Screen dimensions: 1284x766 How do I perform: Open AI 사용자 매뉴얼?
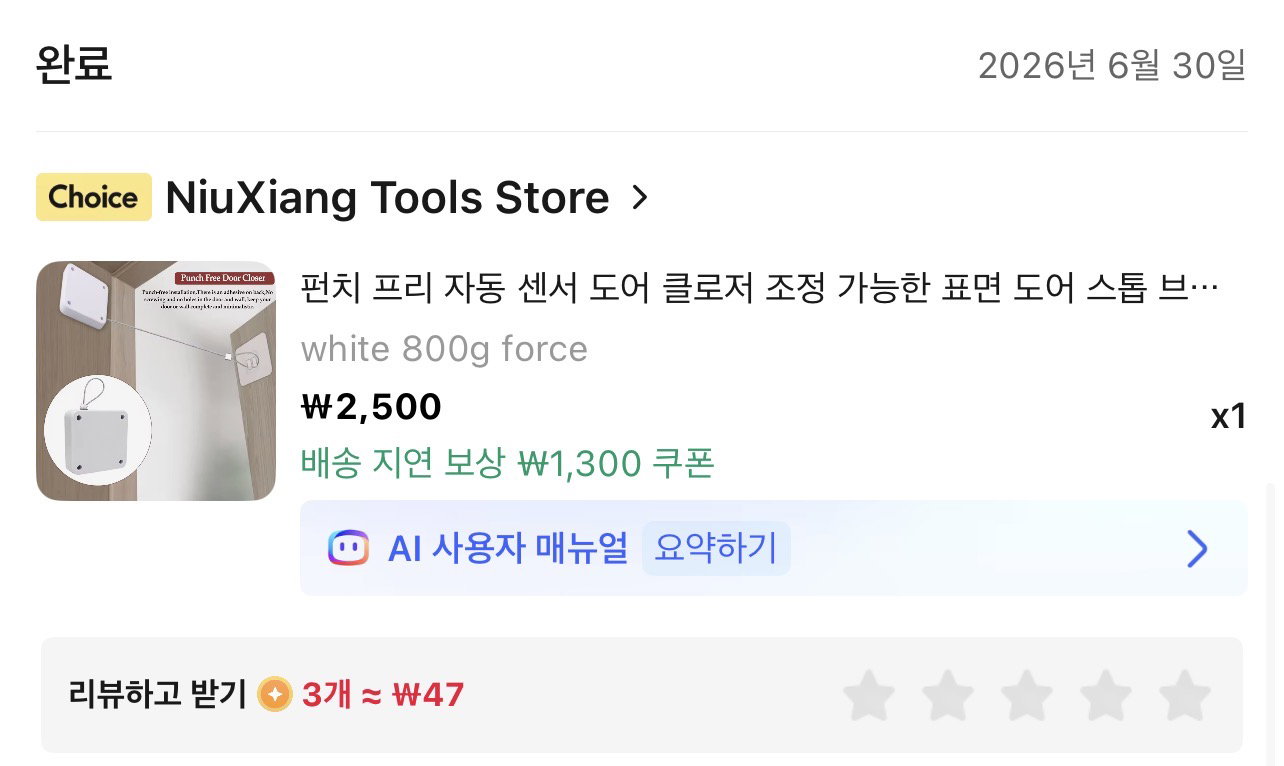point(508,548)
